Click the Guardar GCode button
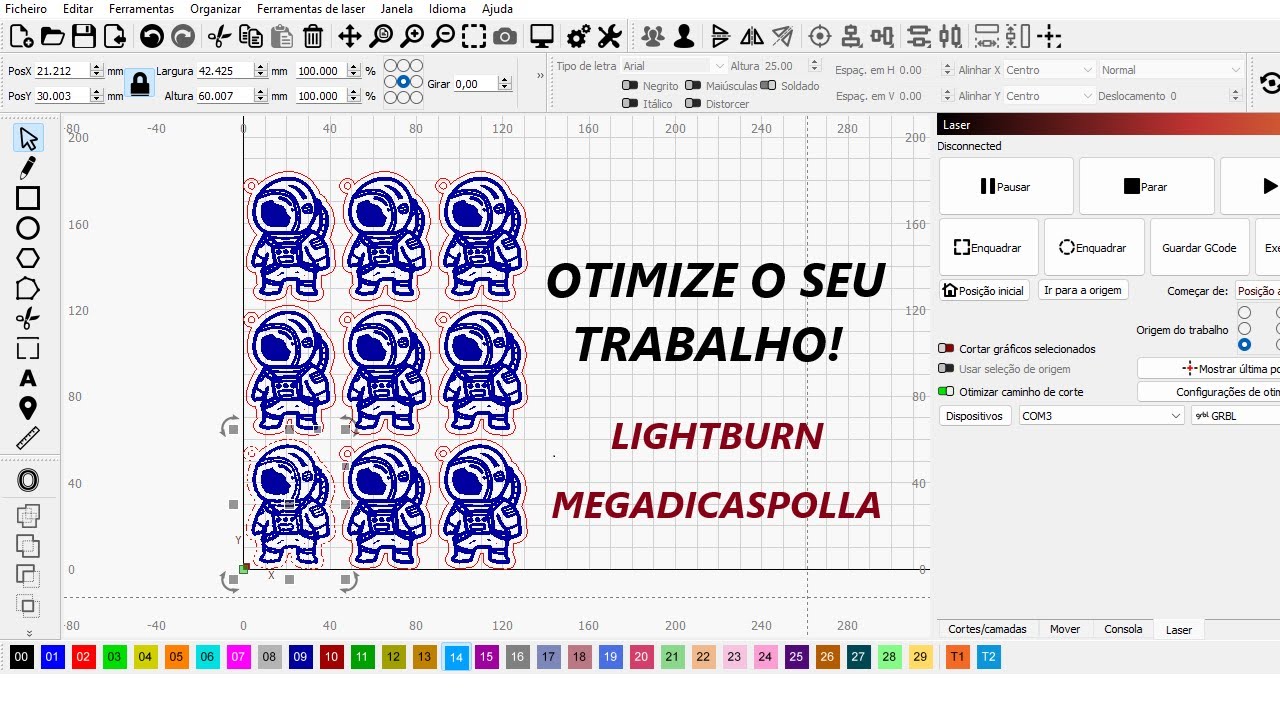This screenshot has width=1280, height=720. (x=1199, y=248)
